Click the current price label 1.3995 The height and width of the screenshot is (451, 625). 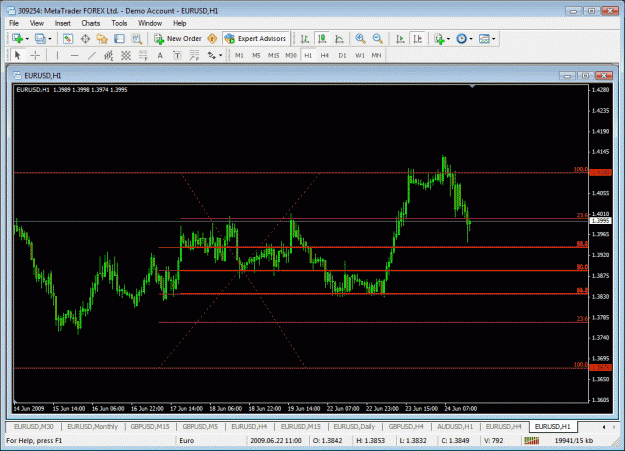pos(601,221)
